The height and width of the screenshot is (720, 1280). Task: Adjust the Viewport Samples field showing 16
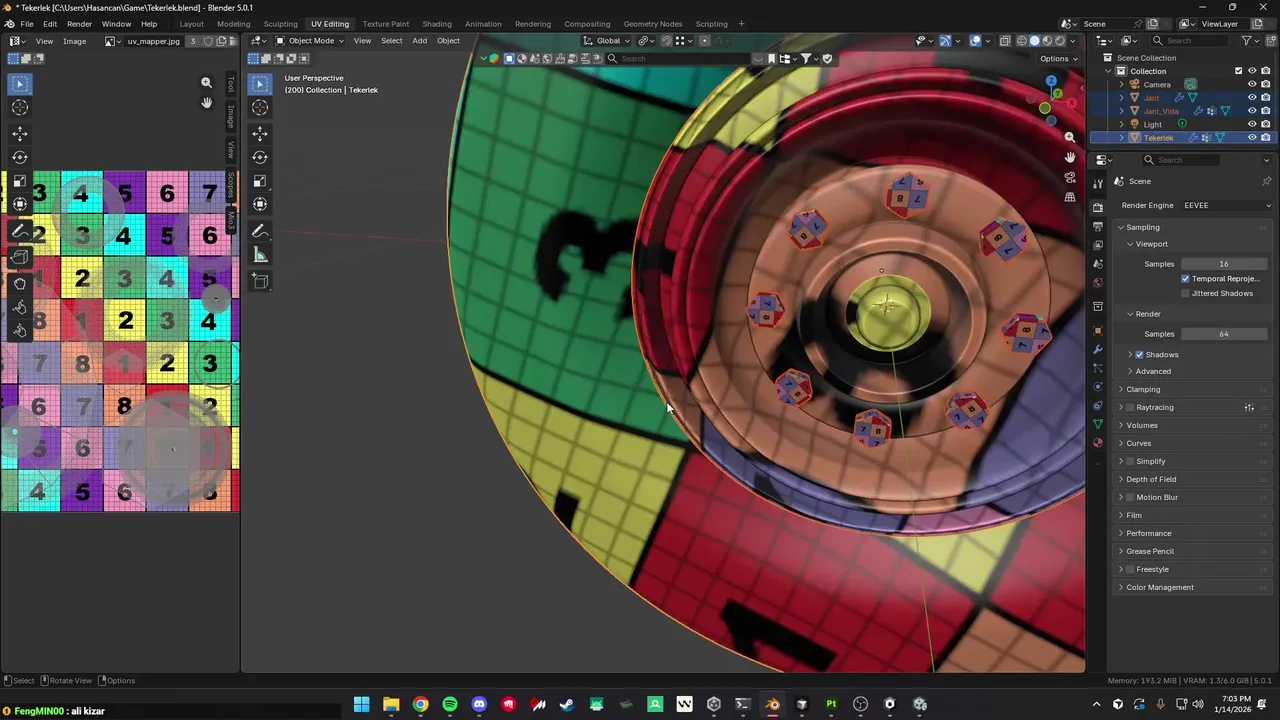1224,264
